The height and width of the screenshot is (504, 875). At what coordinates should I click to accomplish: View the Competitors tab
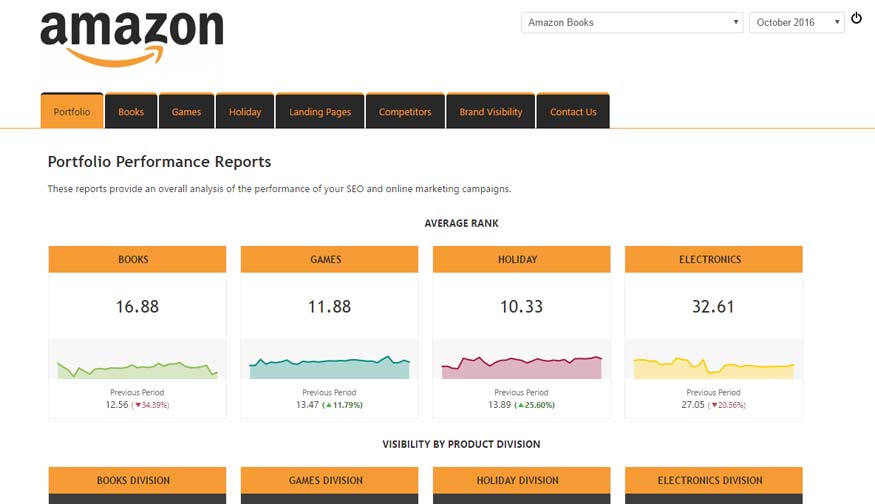[405, 112]
